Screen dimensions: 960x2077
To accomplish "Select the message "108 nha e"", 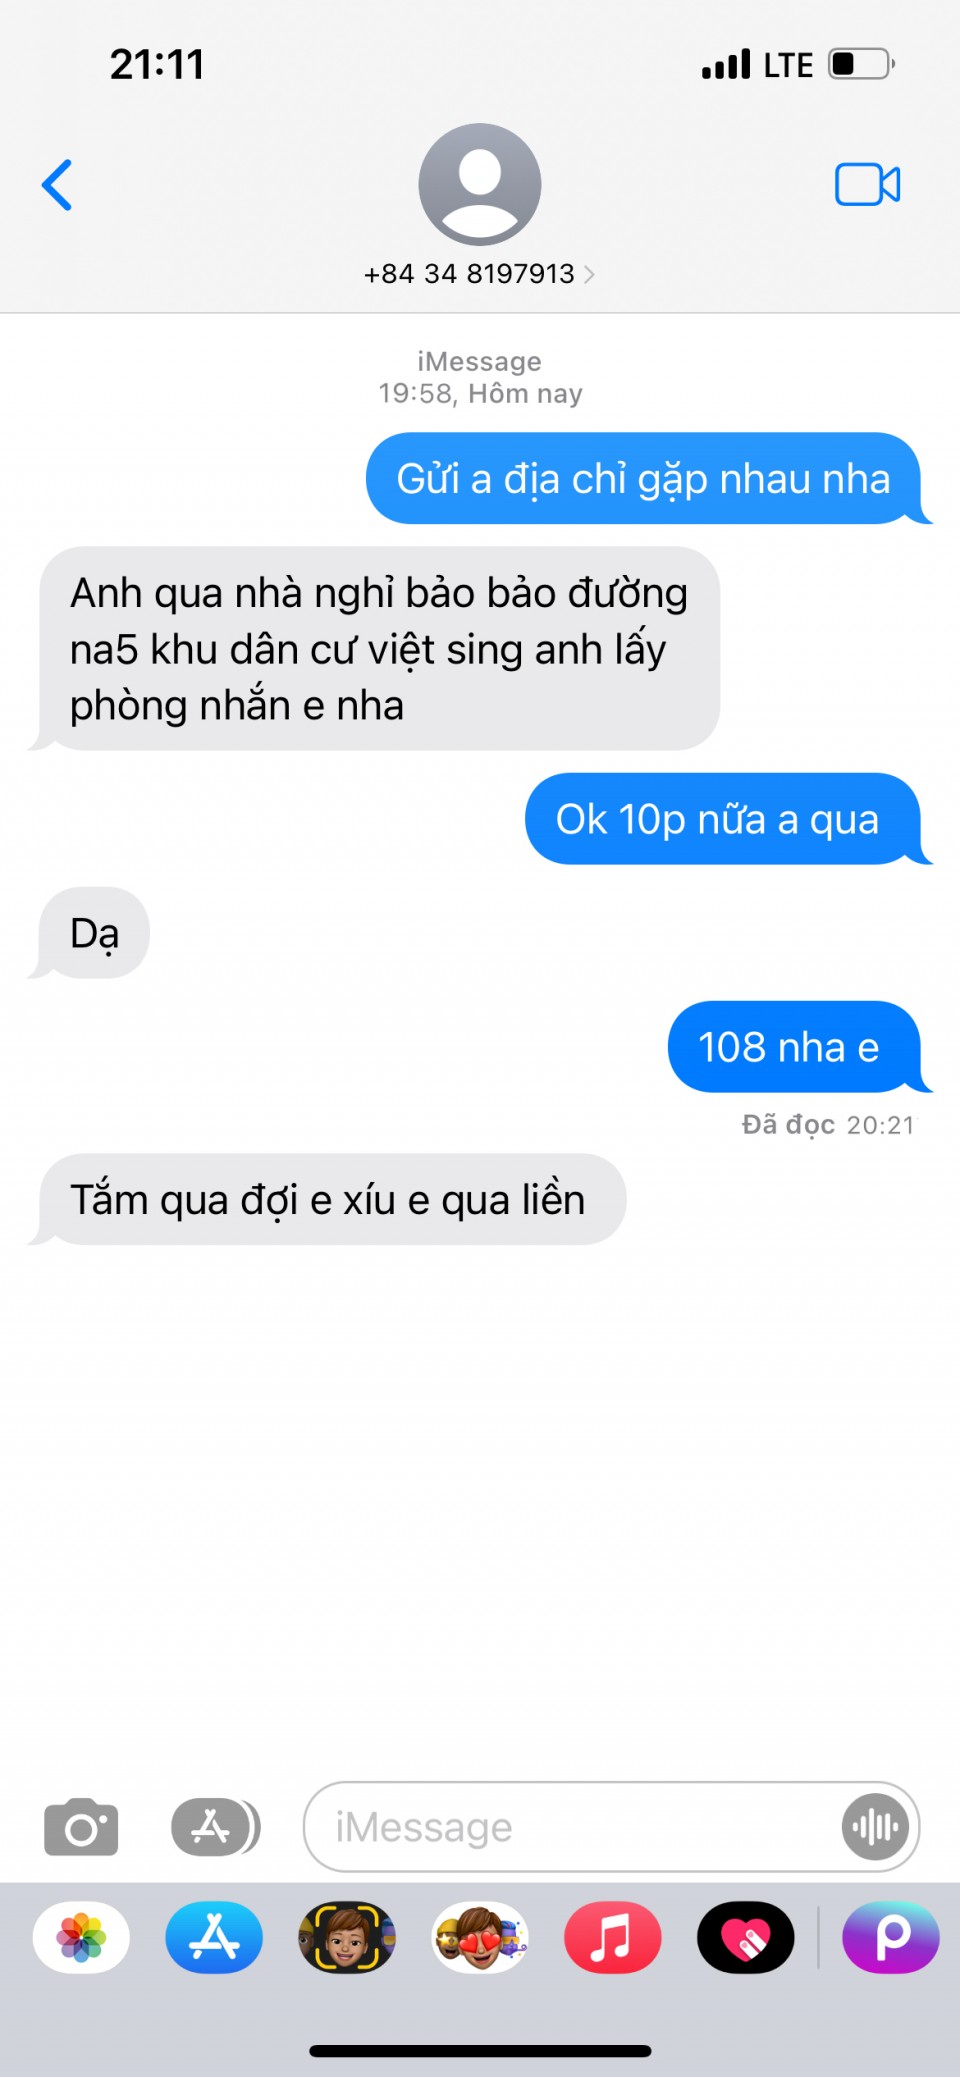I will (x=795, y=1047).
